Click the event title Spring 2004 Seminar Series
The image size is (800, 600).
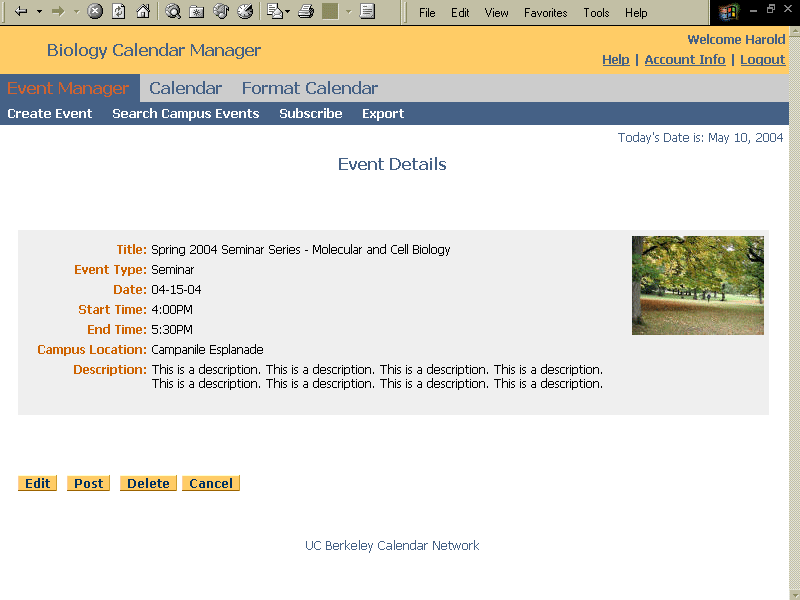click(x=301, y=249)
